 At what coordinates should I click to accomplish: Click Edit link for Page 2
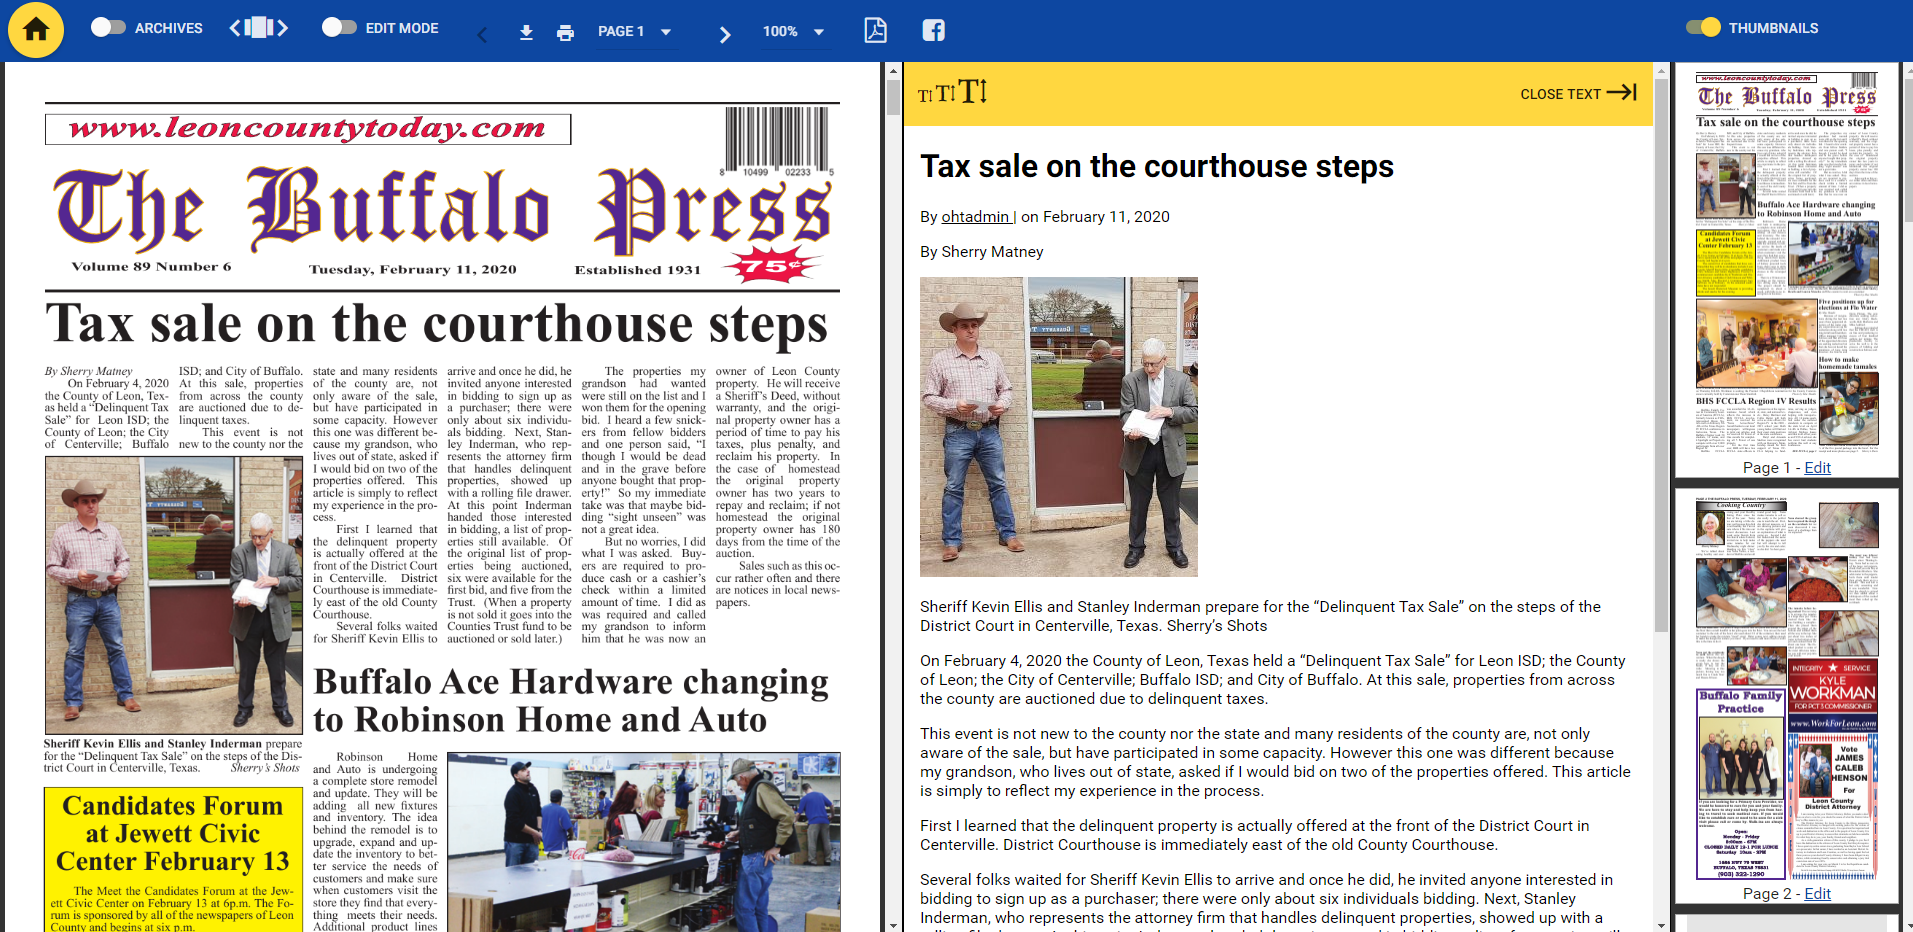(x=1817, y=893)
